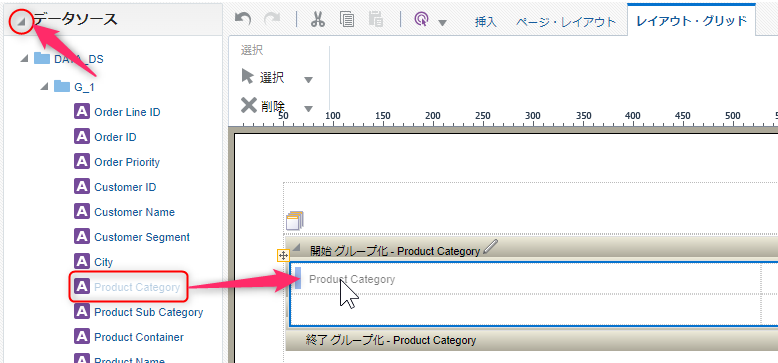This screenshot has width=778, height=363.
Task: Select the DATA_DS folder icon
Action: [42, 59]
